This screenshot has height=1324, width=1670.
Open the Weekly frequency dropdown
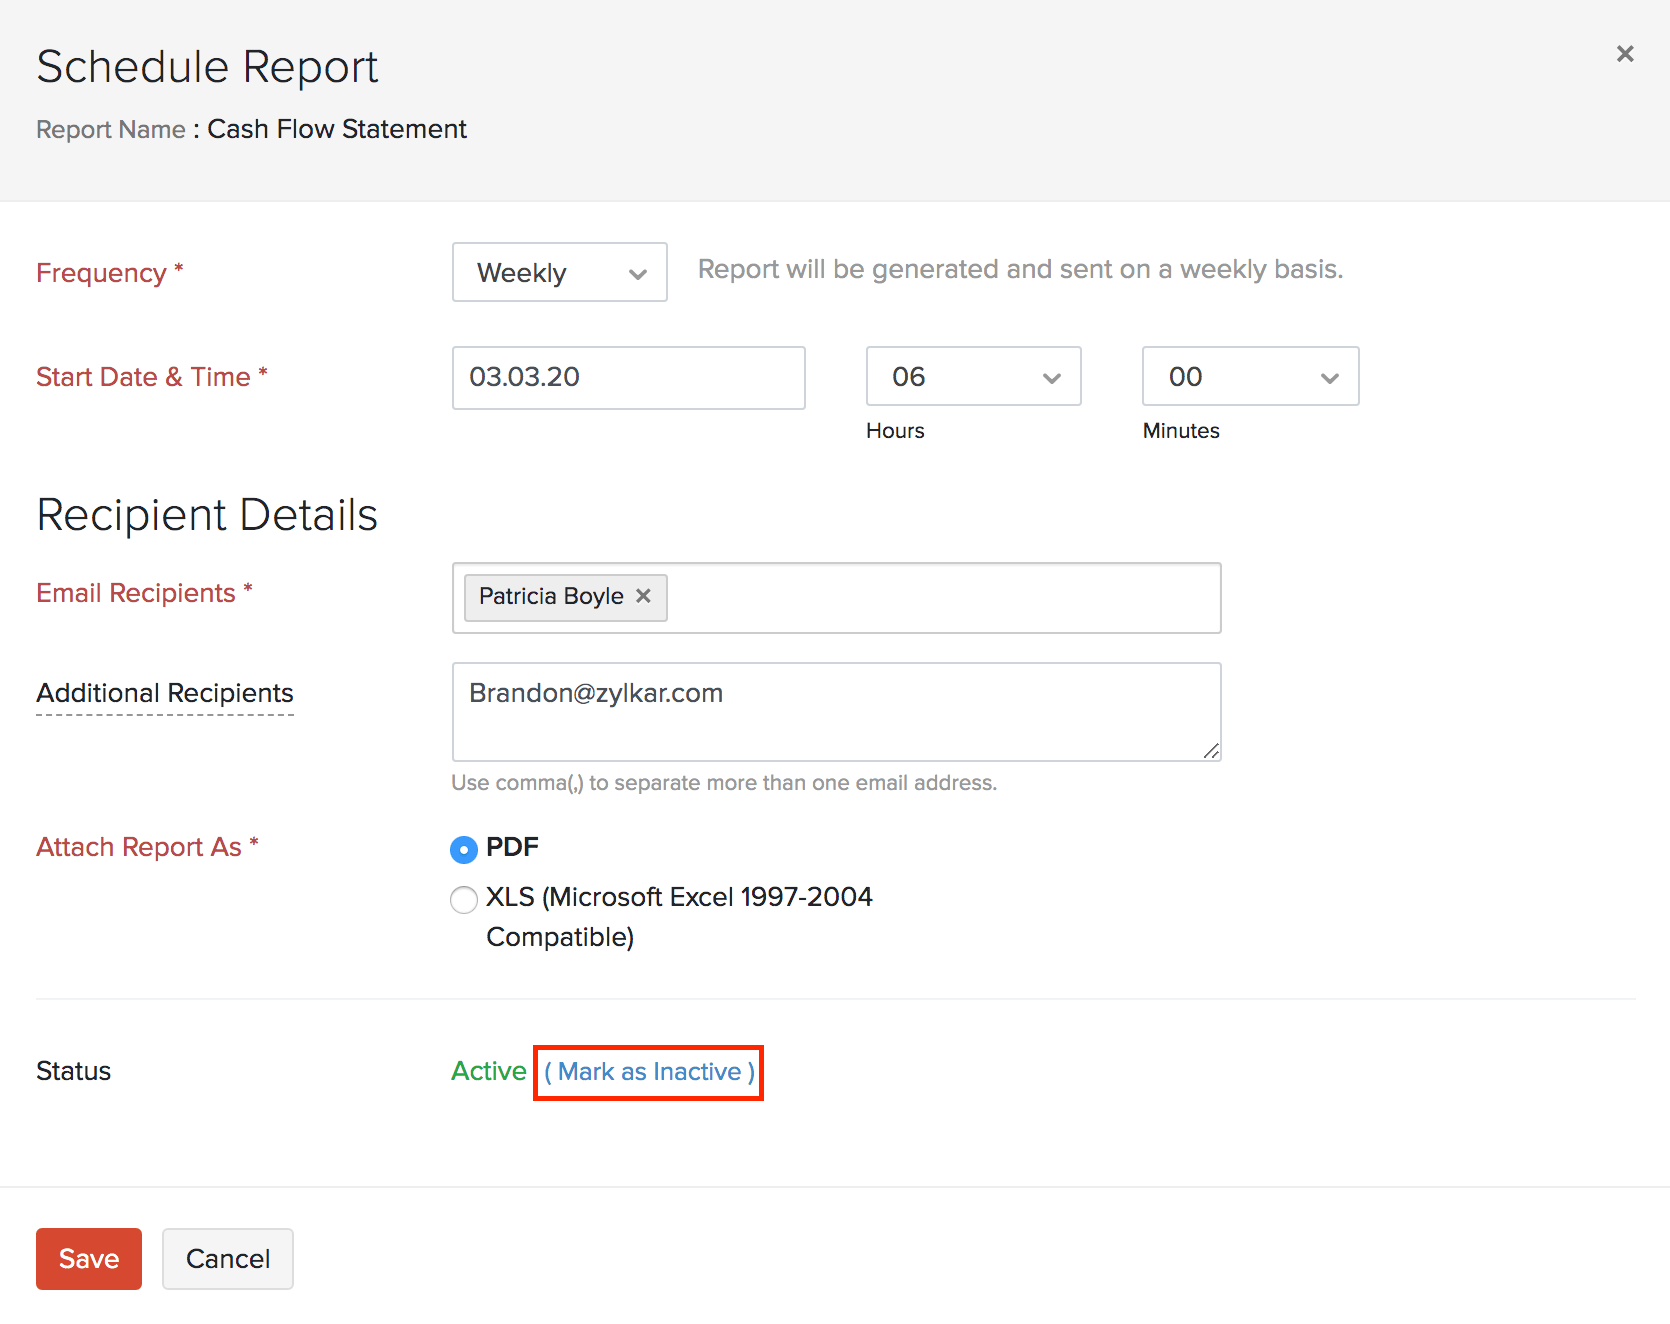pyautogui.click(x=558, y=272)
